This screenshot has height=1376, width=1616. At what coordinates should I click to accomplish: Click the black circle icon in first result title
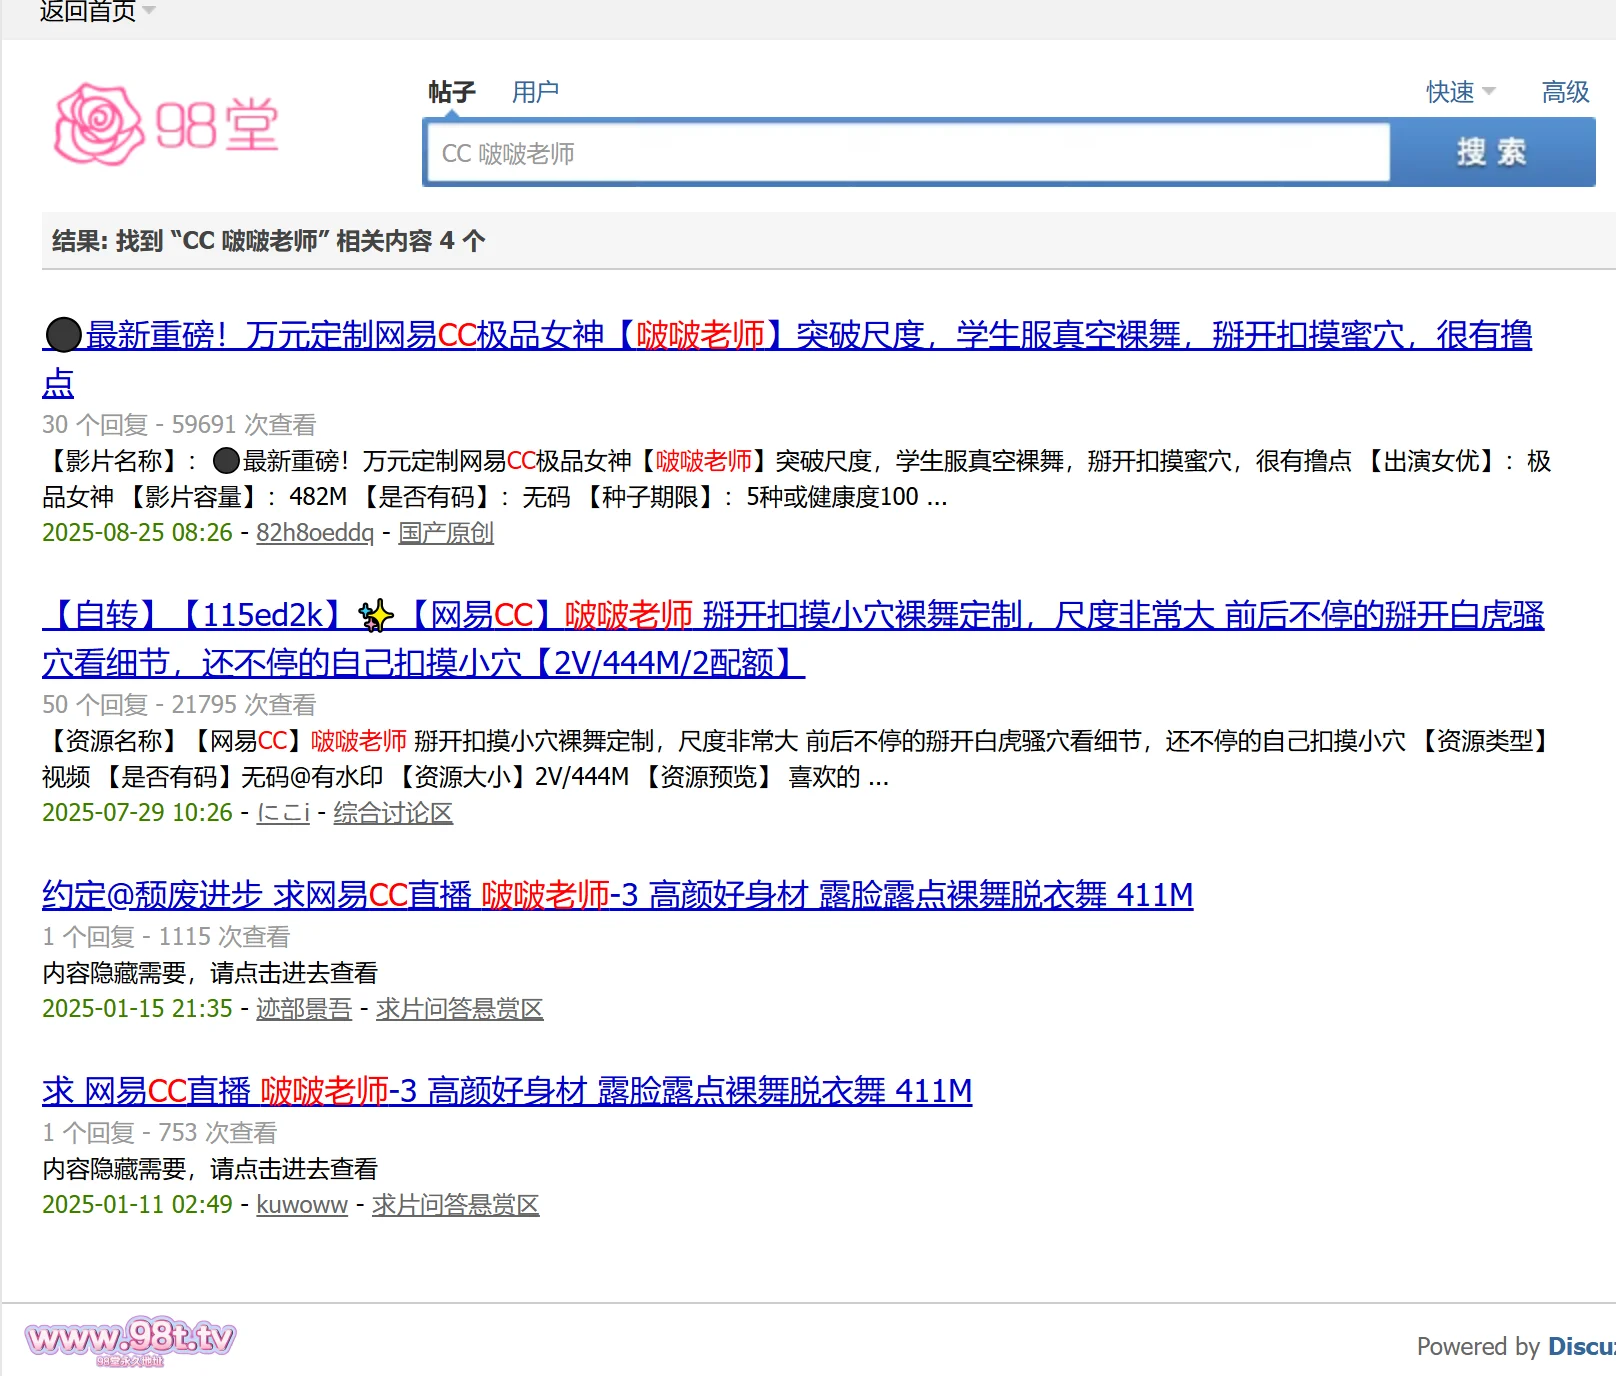click(x=63, y=335)
